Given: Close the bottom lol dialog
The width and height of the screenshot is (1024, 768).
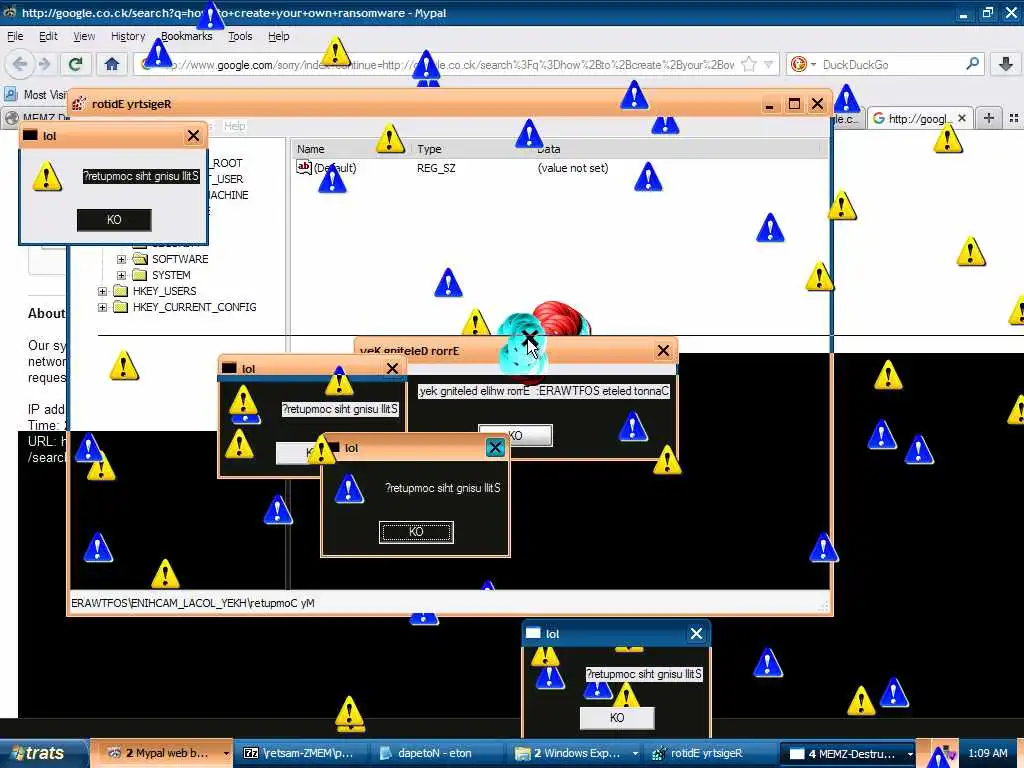Looking at the screenshot, I should coord(696,633).
